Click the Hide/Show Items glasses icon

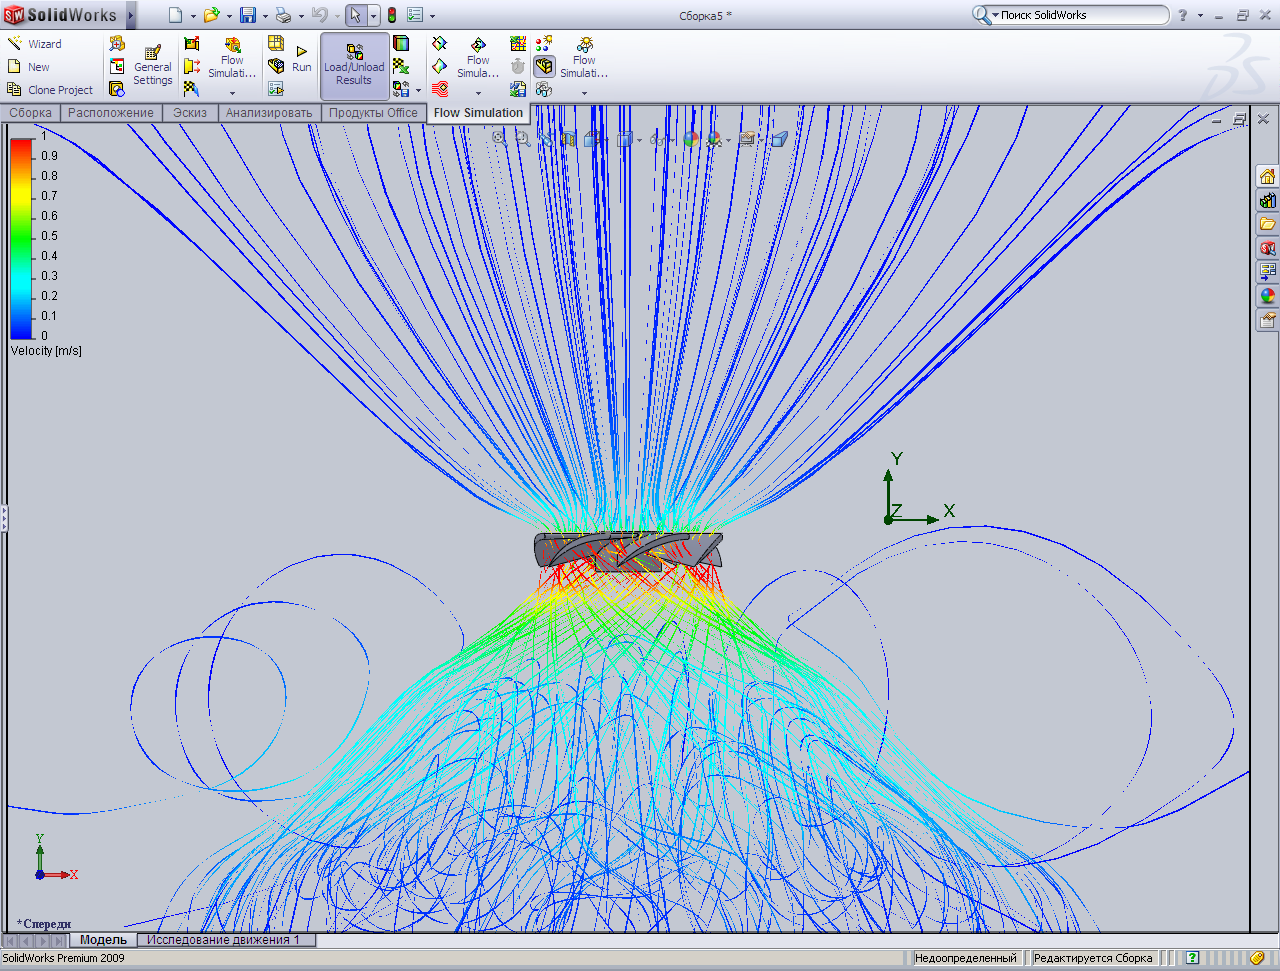point(660,139)
